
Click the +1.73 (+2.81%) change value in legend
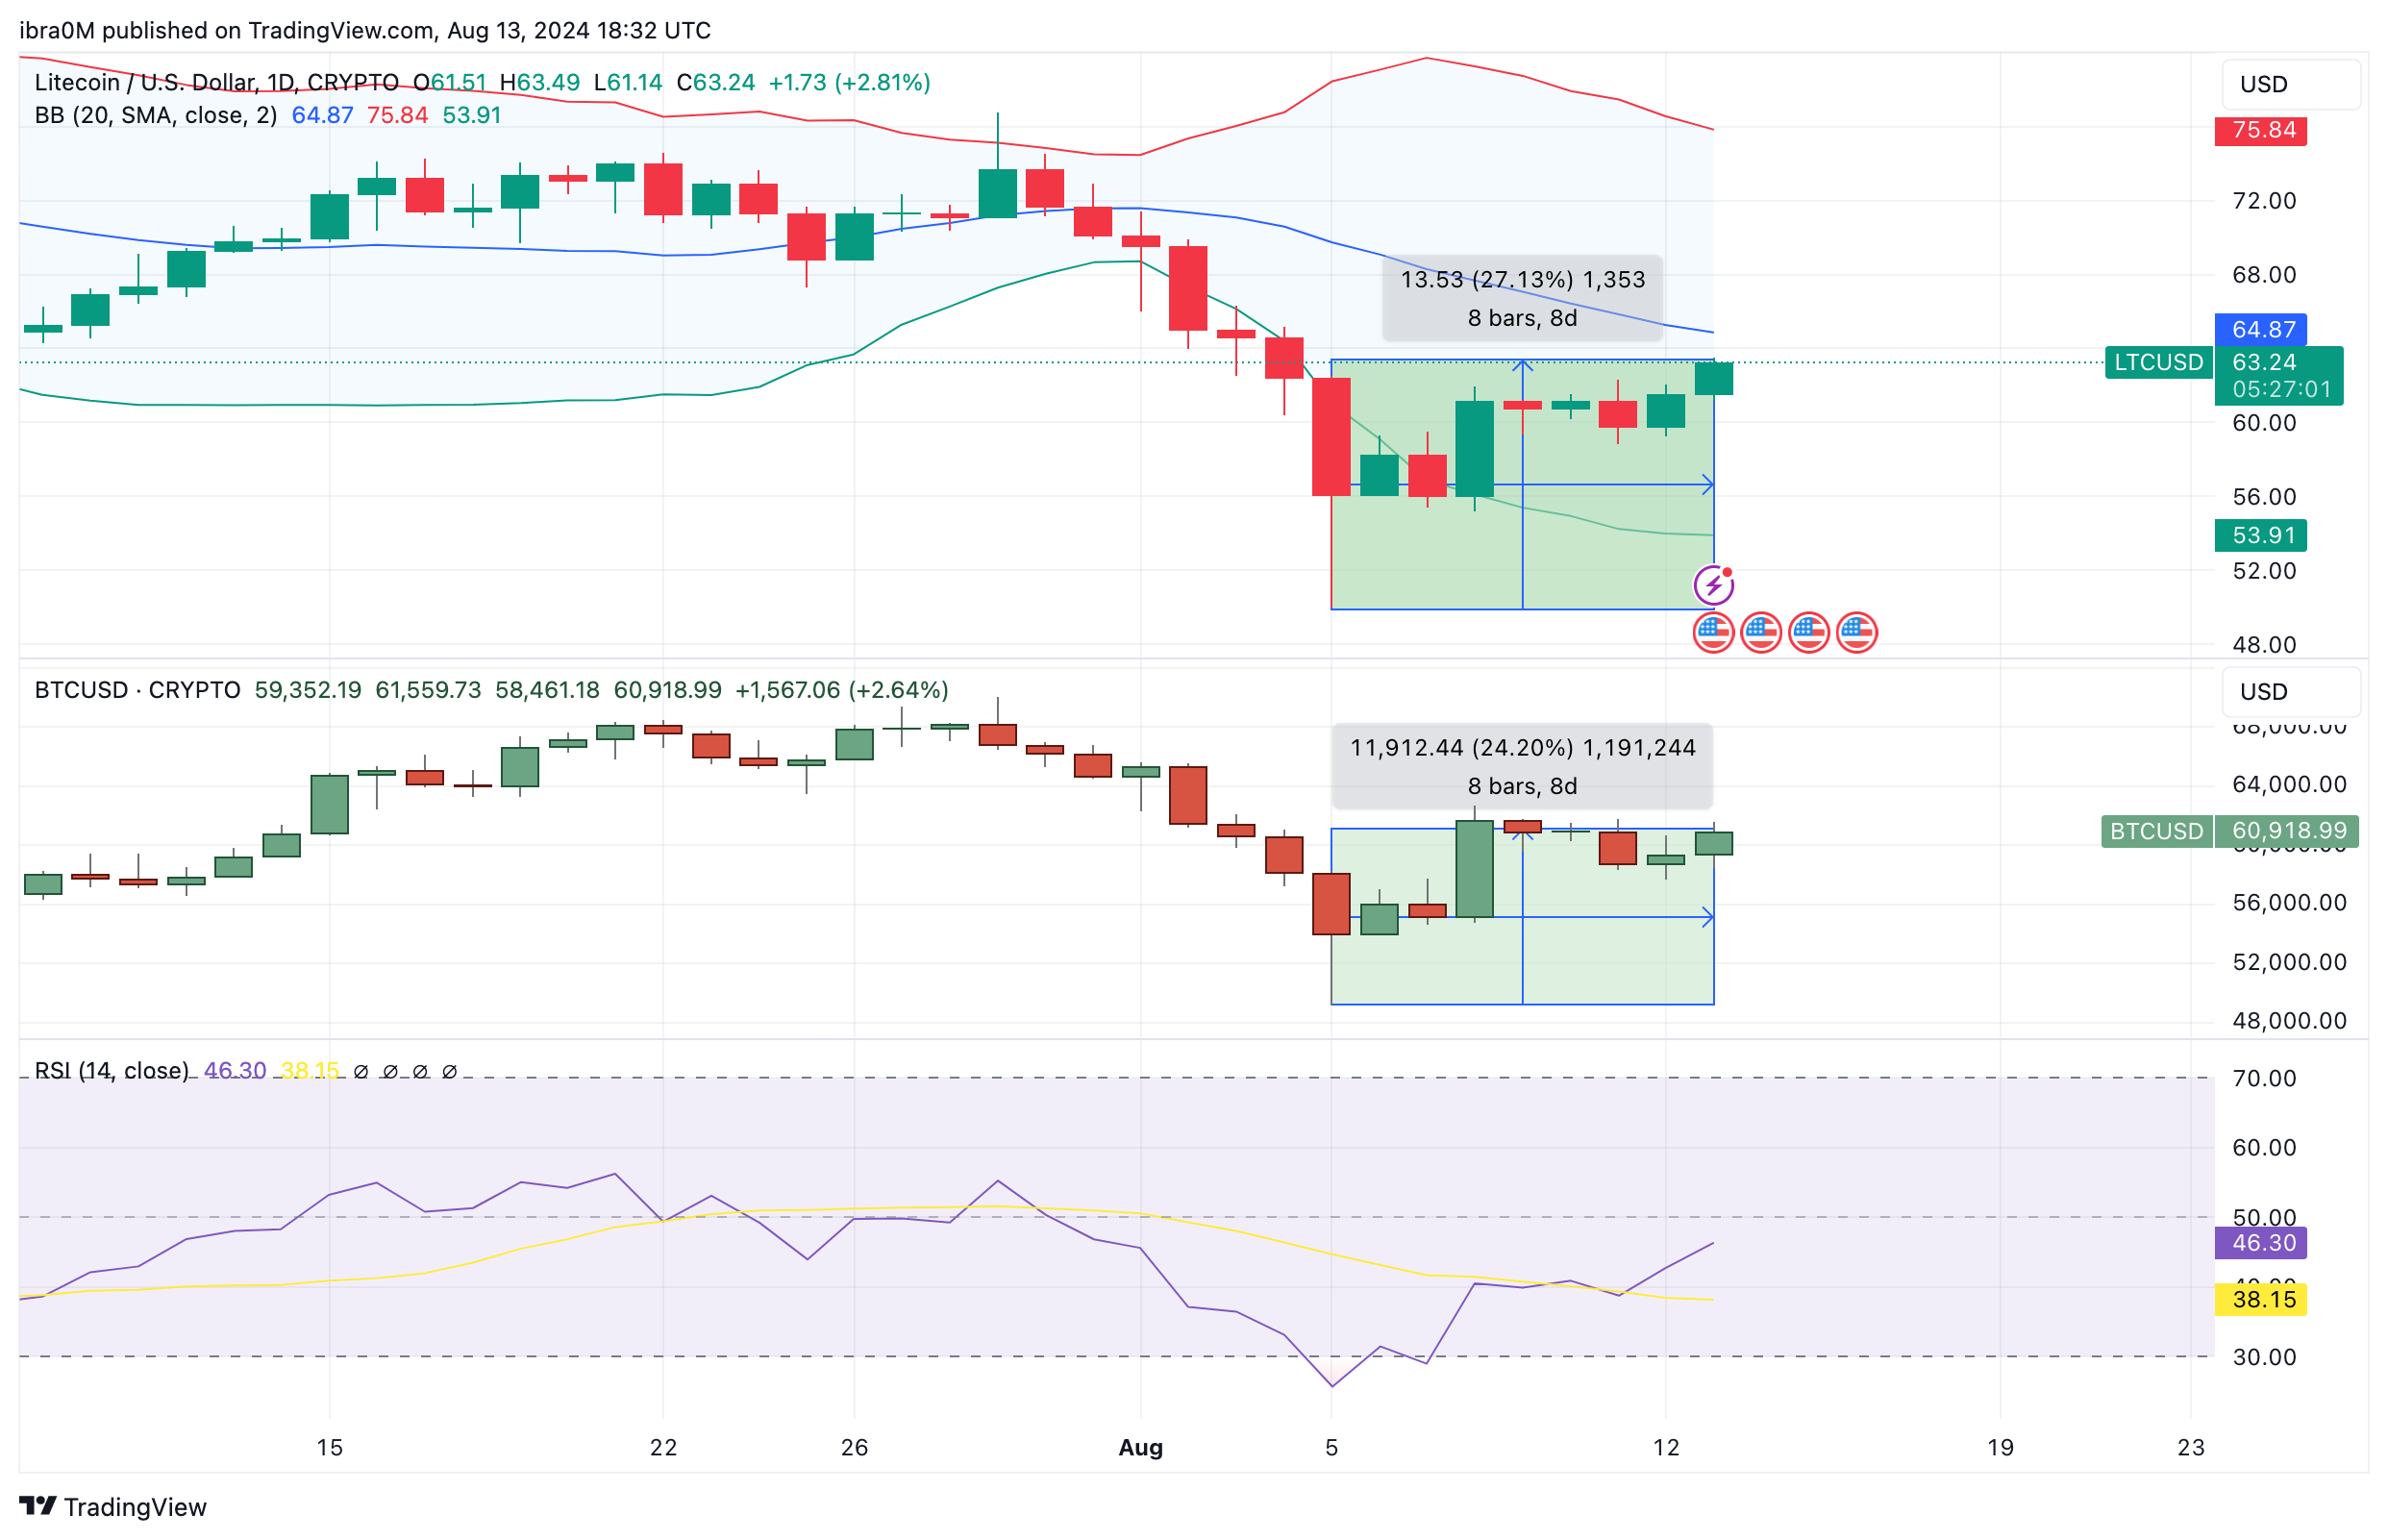(849, 82)
